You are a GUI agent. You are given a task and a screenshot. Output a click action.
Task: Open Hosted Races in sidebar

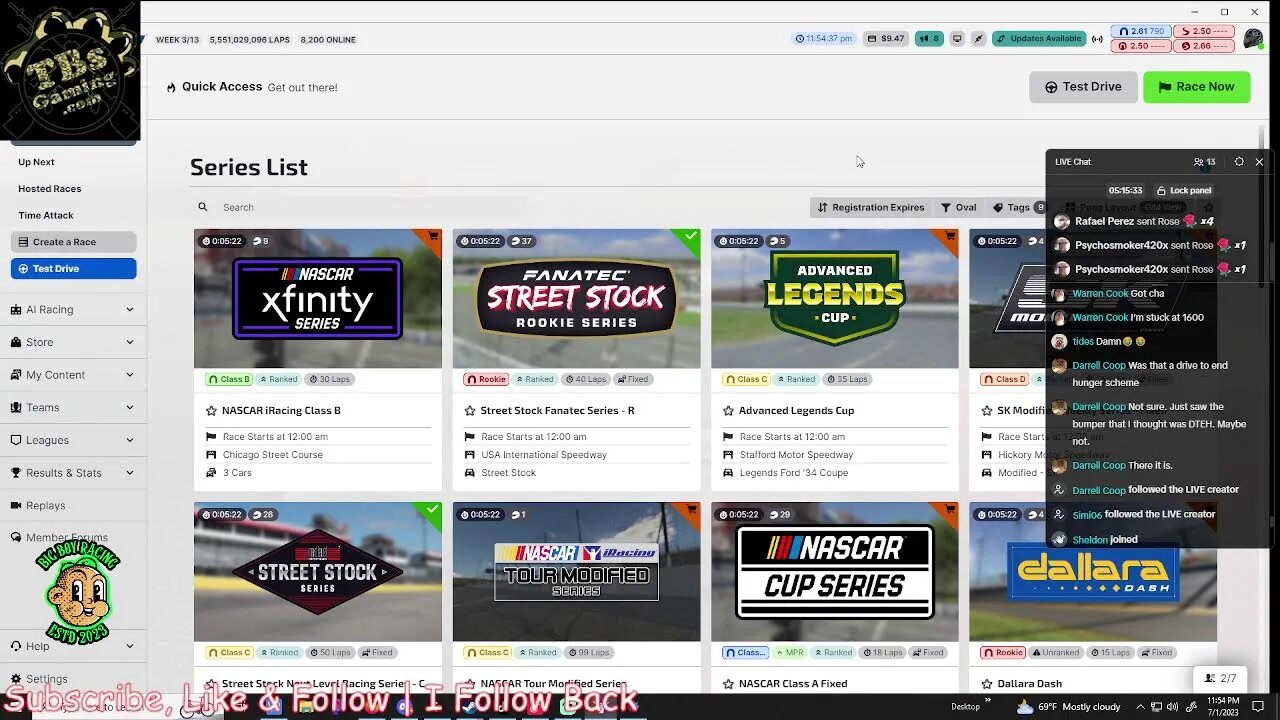point(49,189)
